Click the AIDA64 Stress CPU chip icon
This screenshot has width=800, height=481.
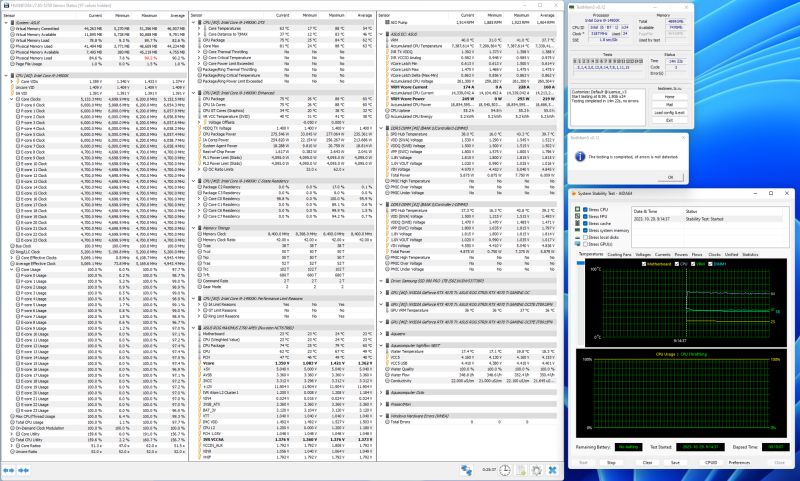point(578,210)
